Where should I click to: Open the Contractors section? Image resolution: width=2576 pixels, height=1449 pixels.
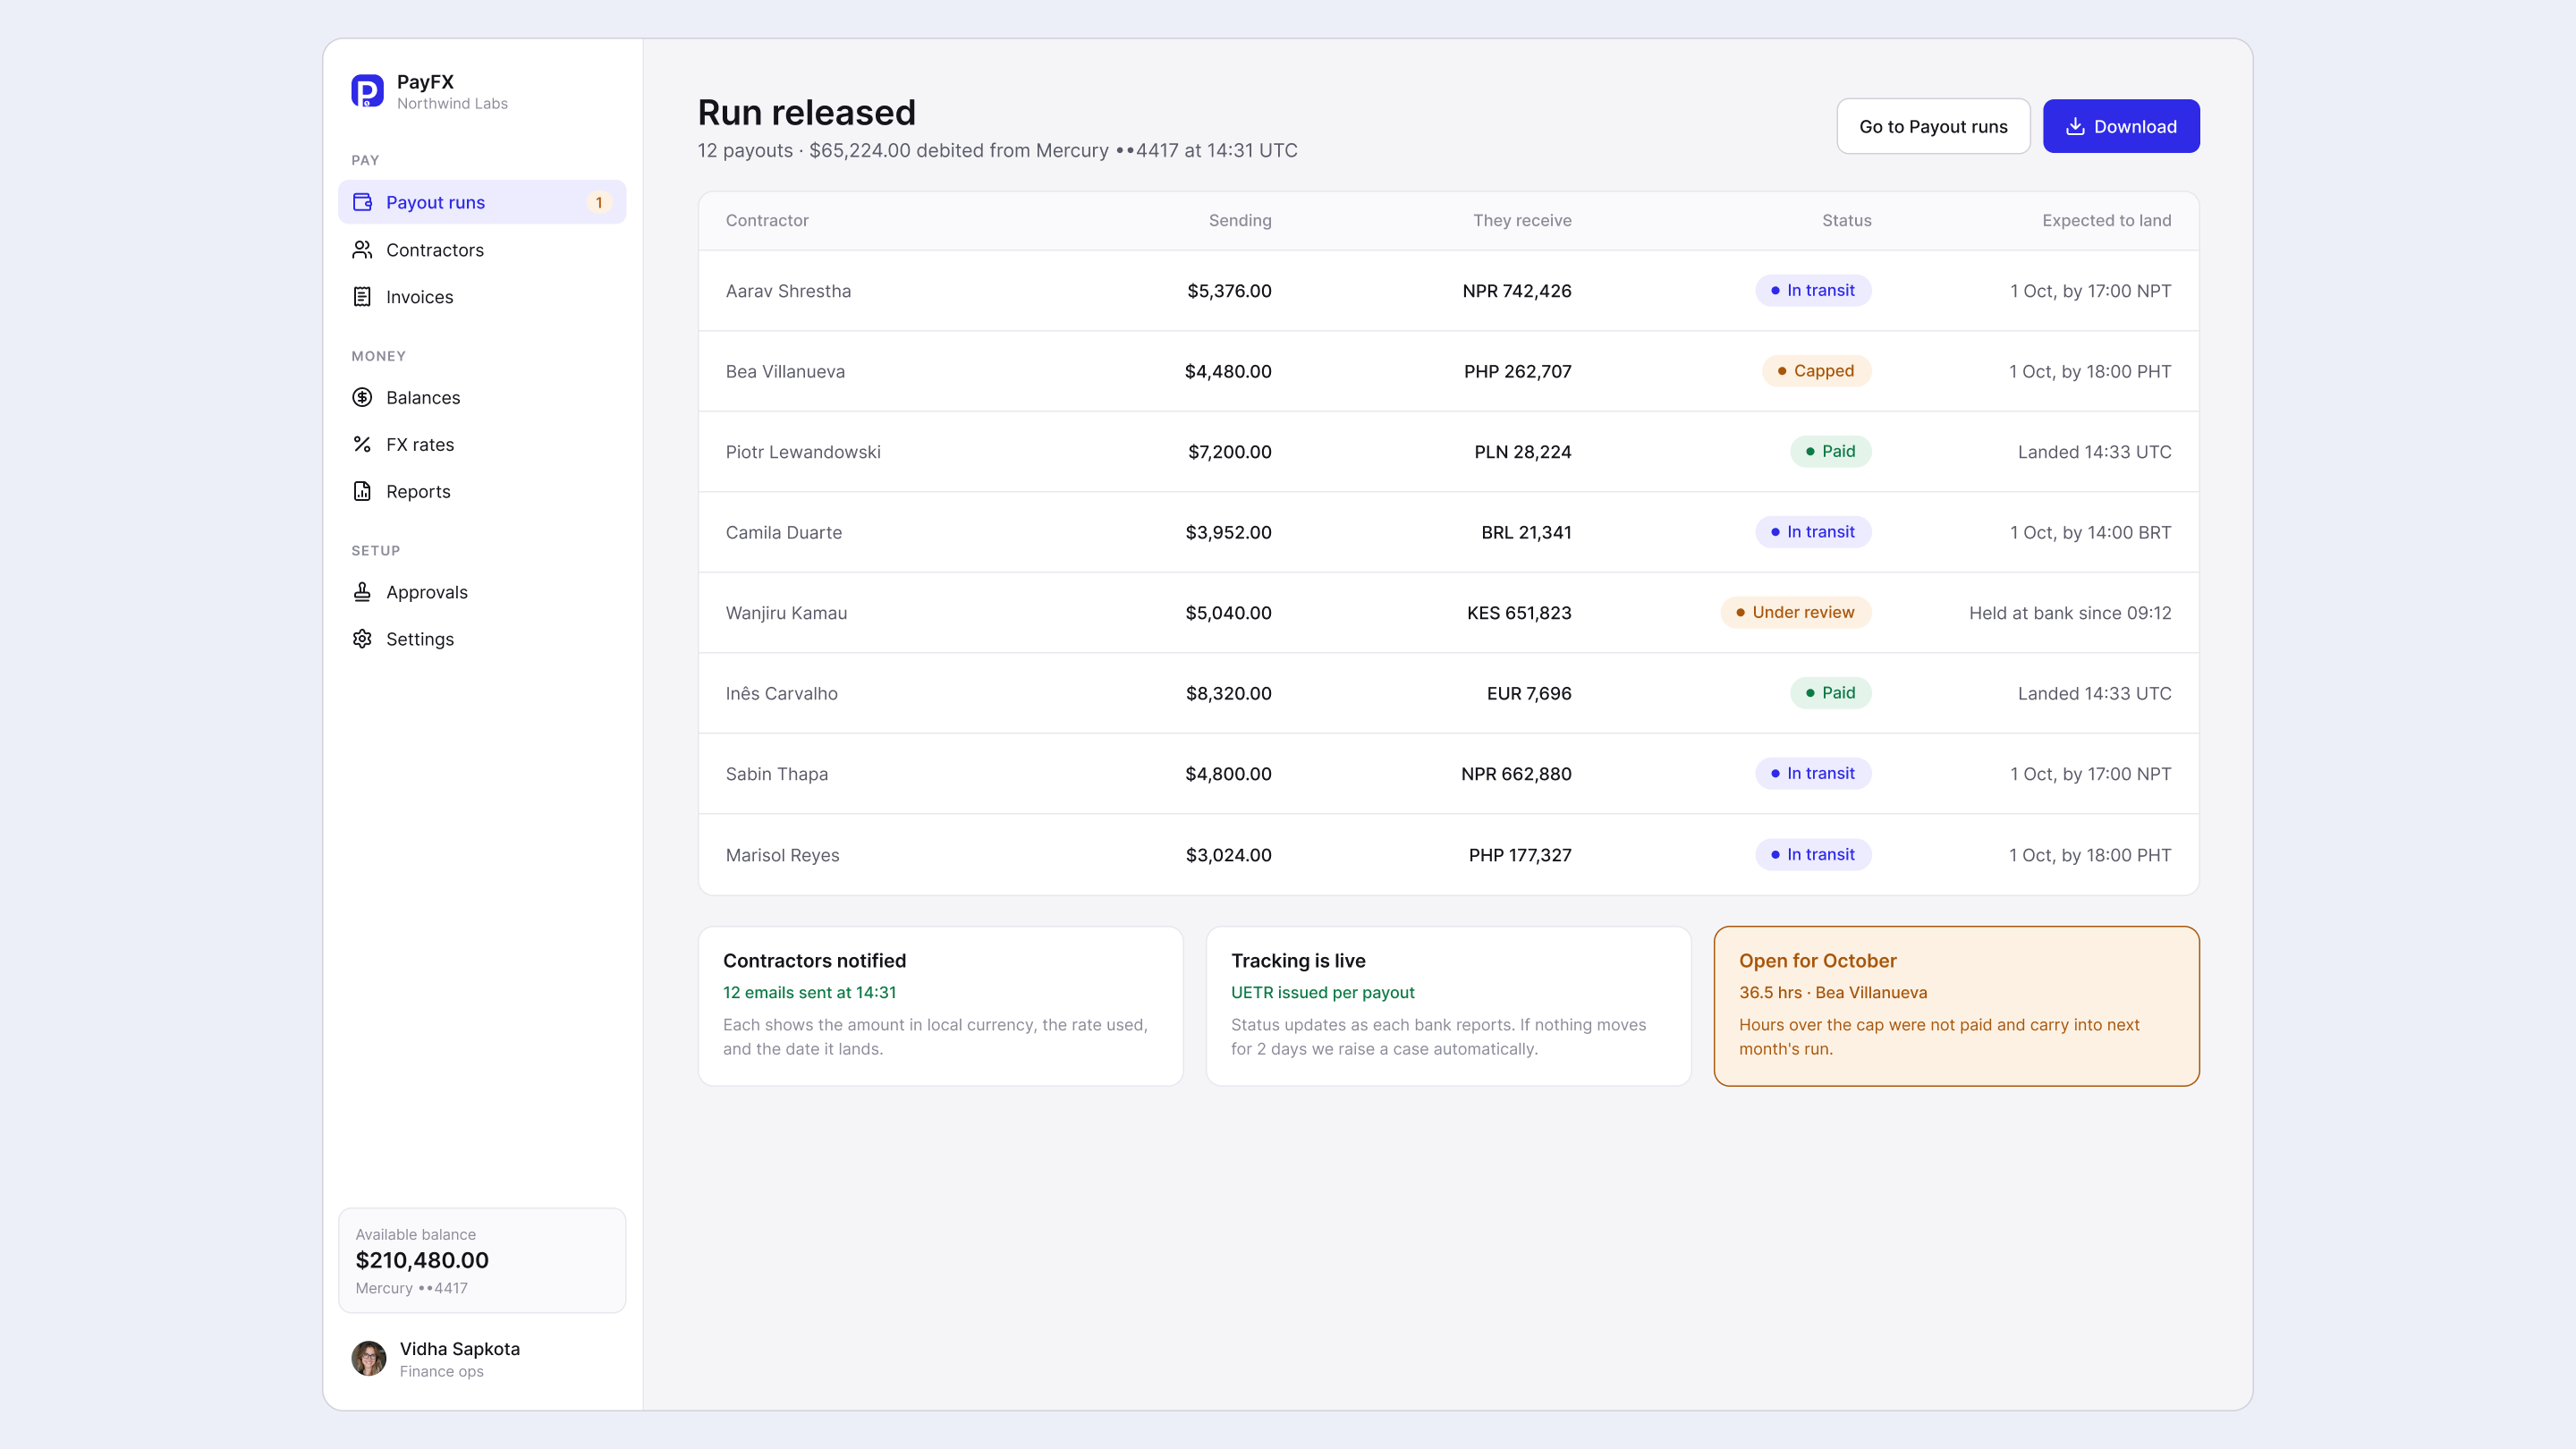(482, 250)
